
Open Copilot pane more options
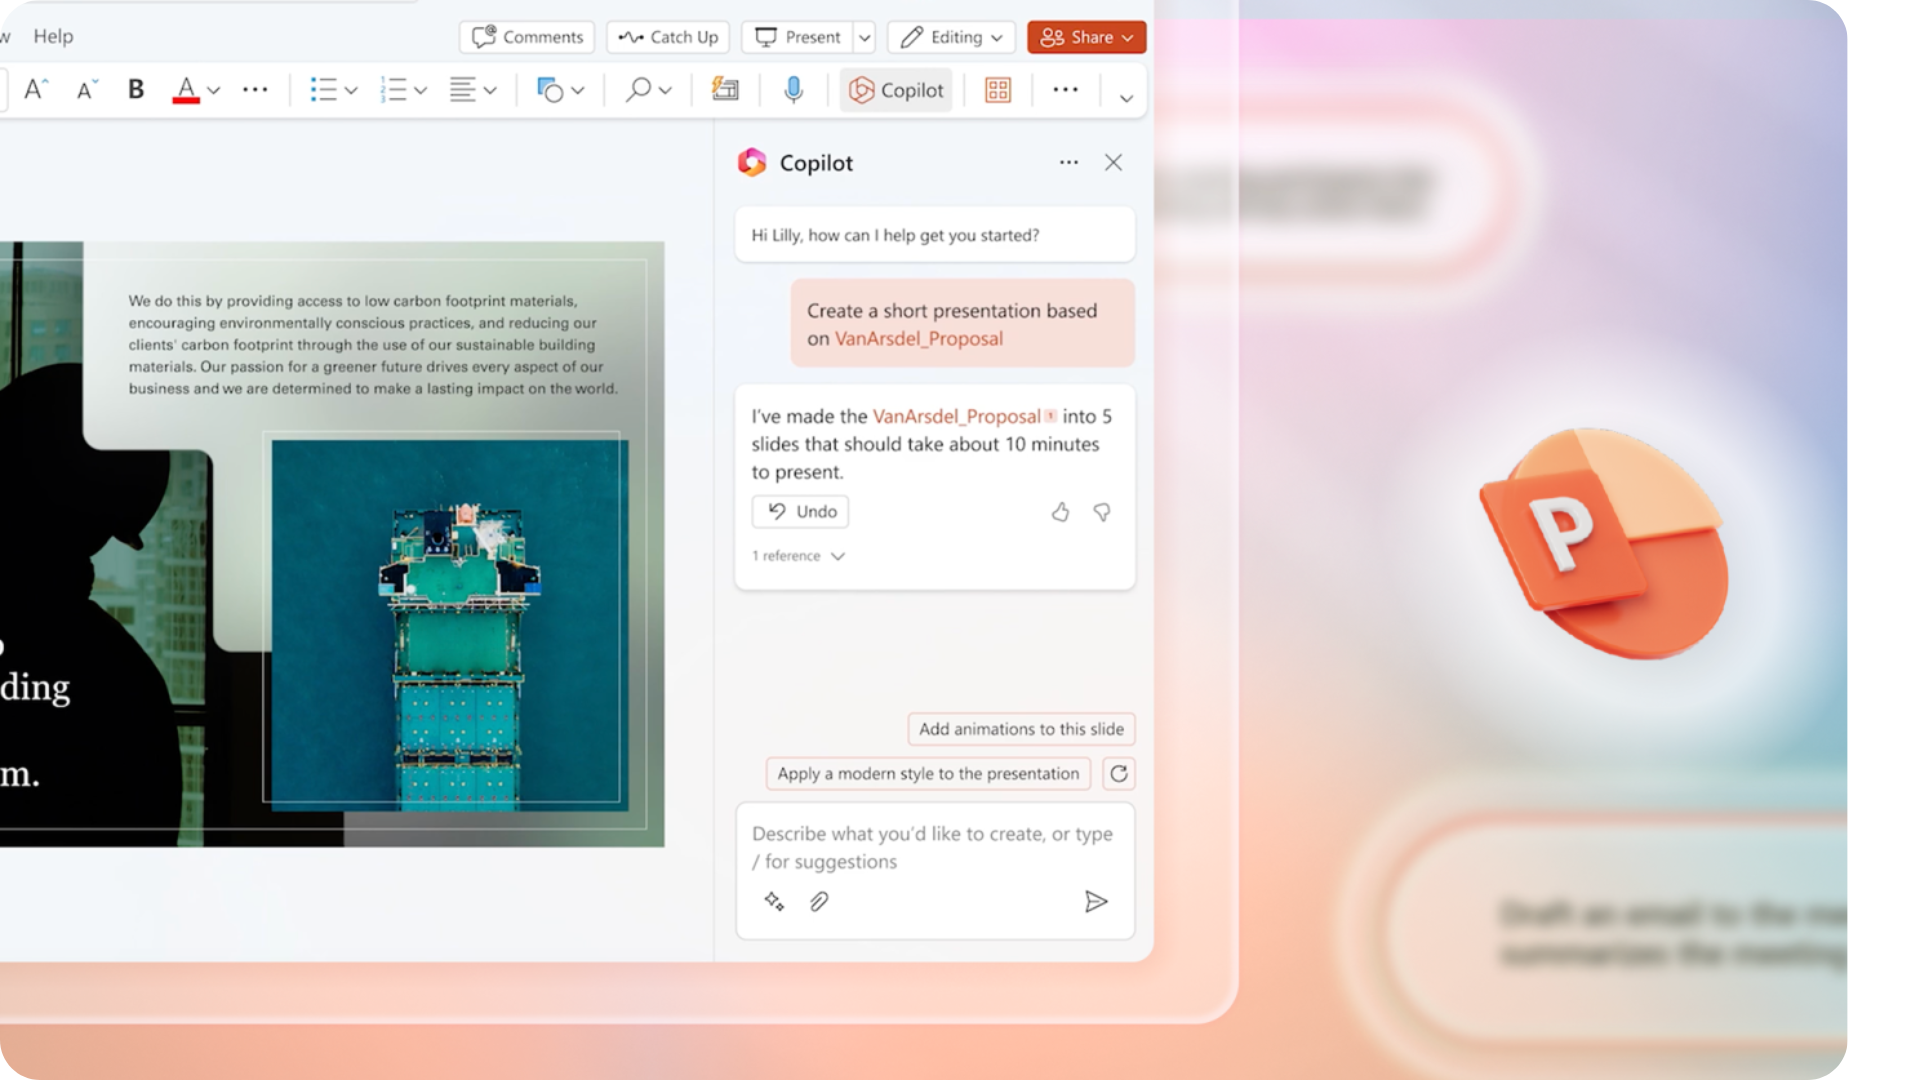1069,162
